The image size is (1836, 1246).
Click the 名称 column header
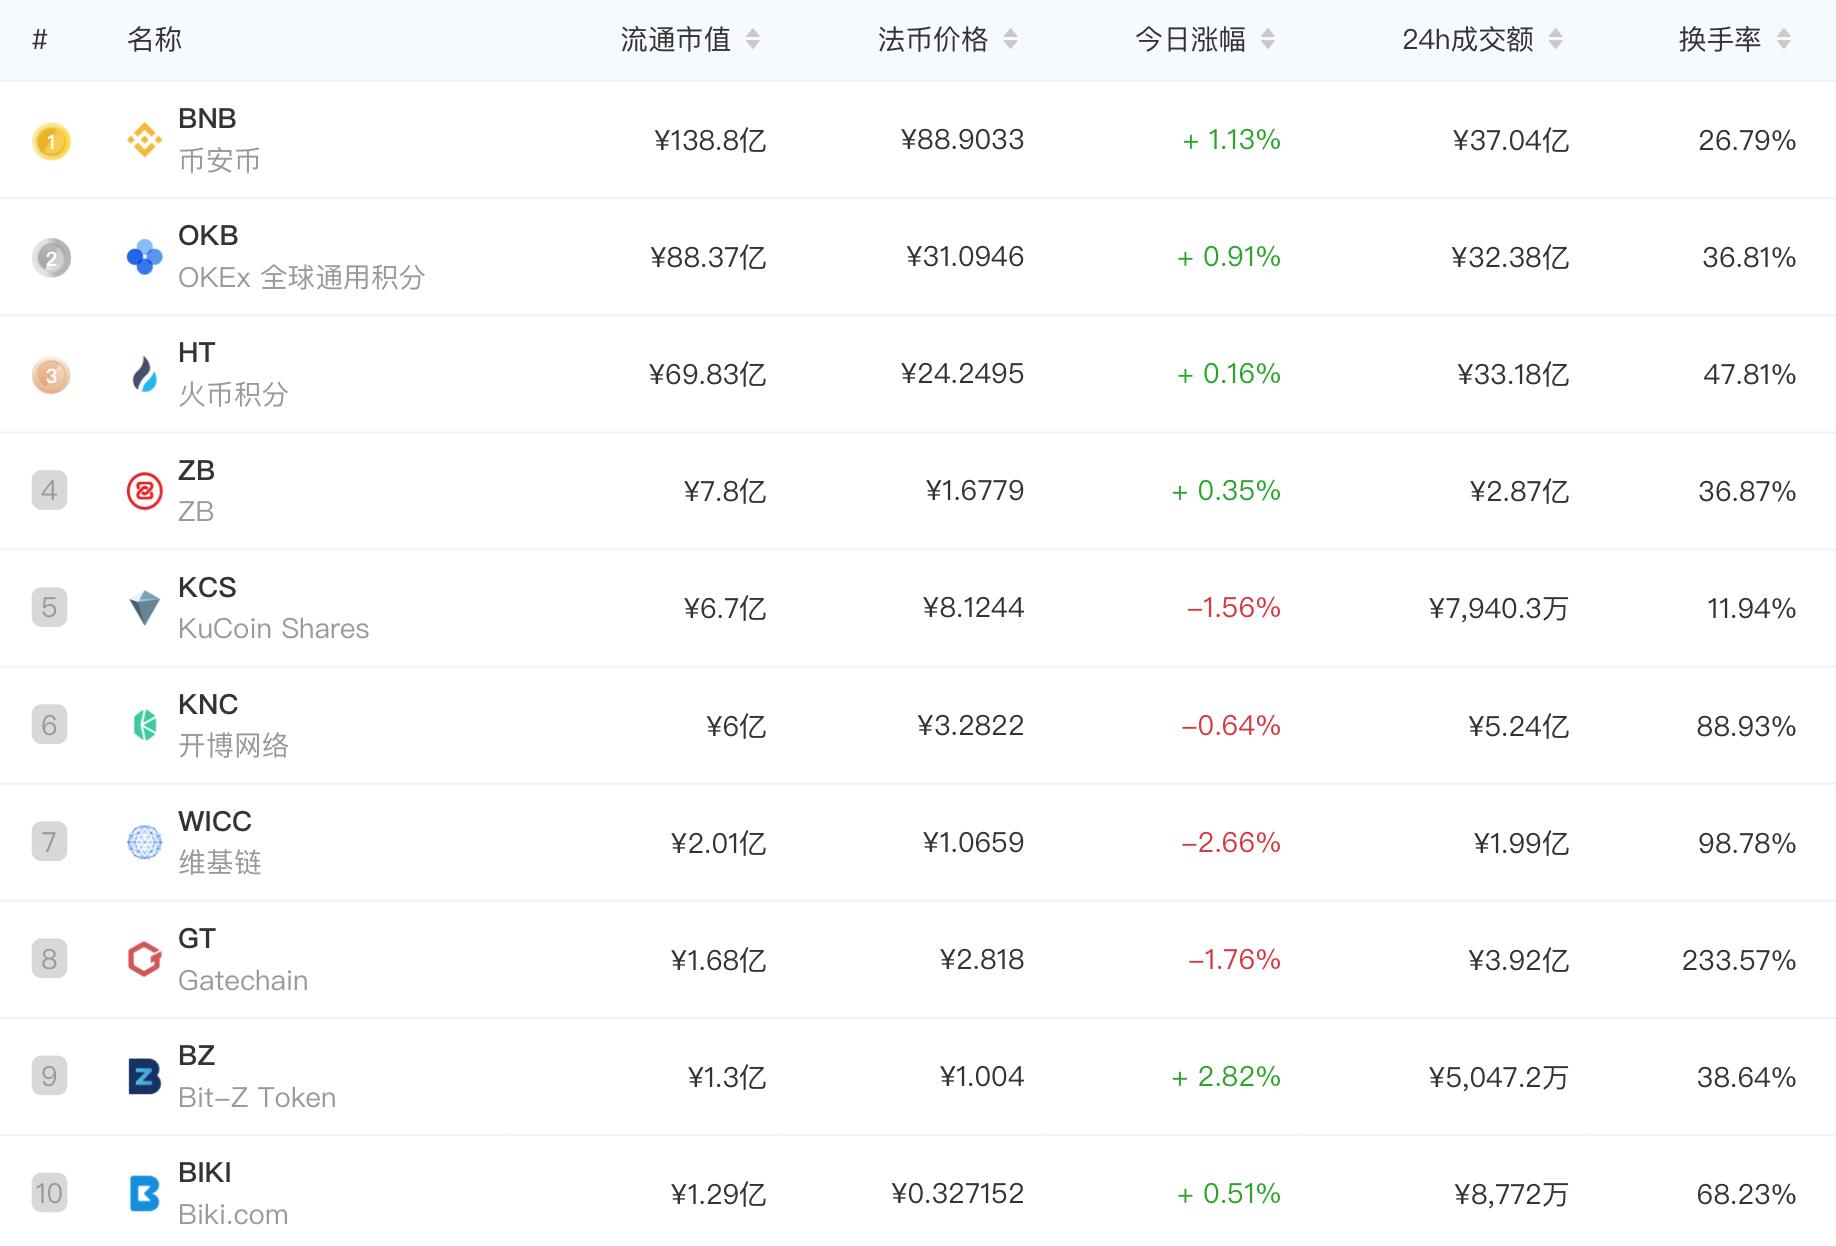tap(155, 40)
